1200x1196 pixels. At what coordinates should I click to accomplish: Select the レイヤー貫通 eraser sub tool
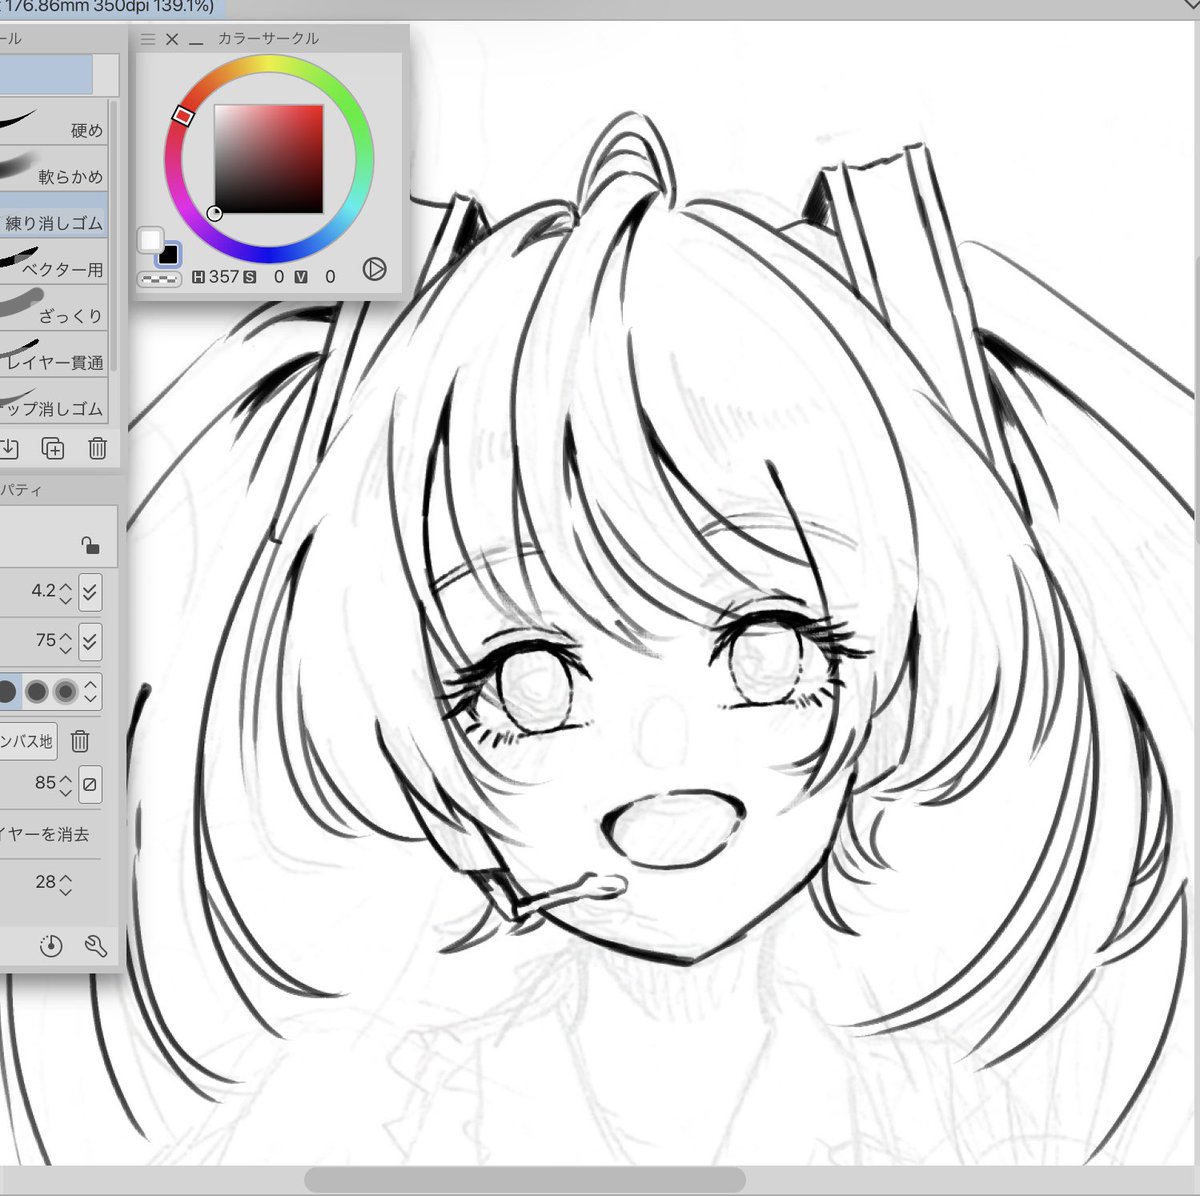click(x=53, y=354)
